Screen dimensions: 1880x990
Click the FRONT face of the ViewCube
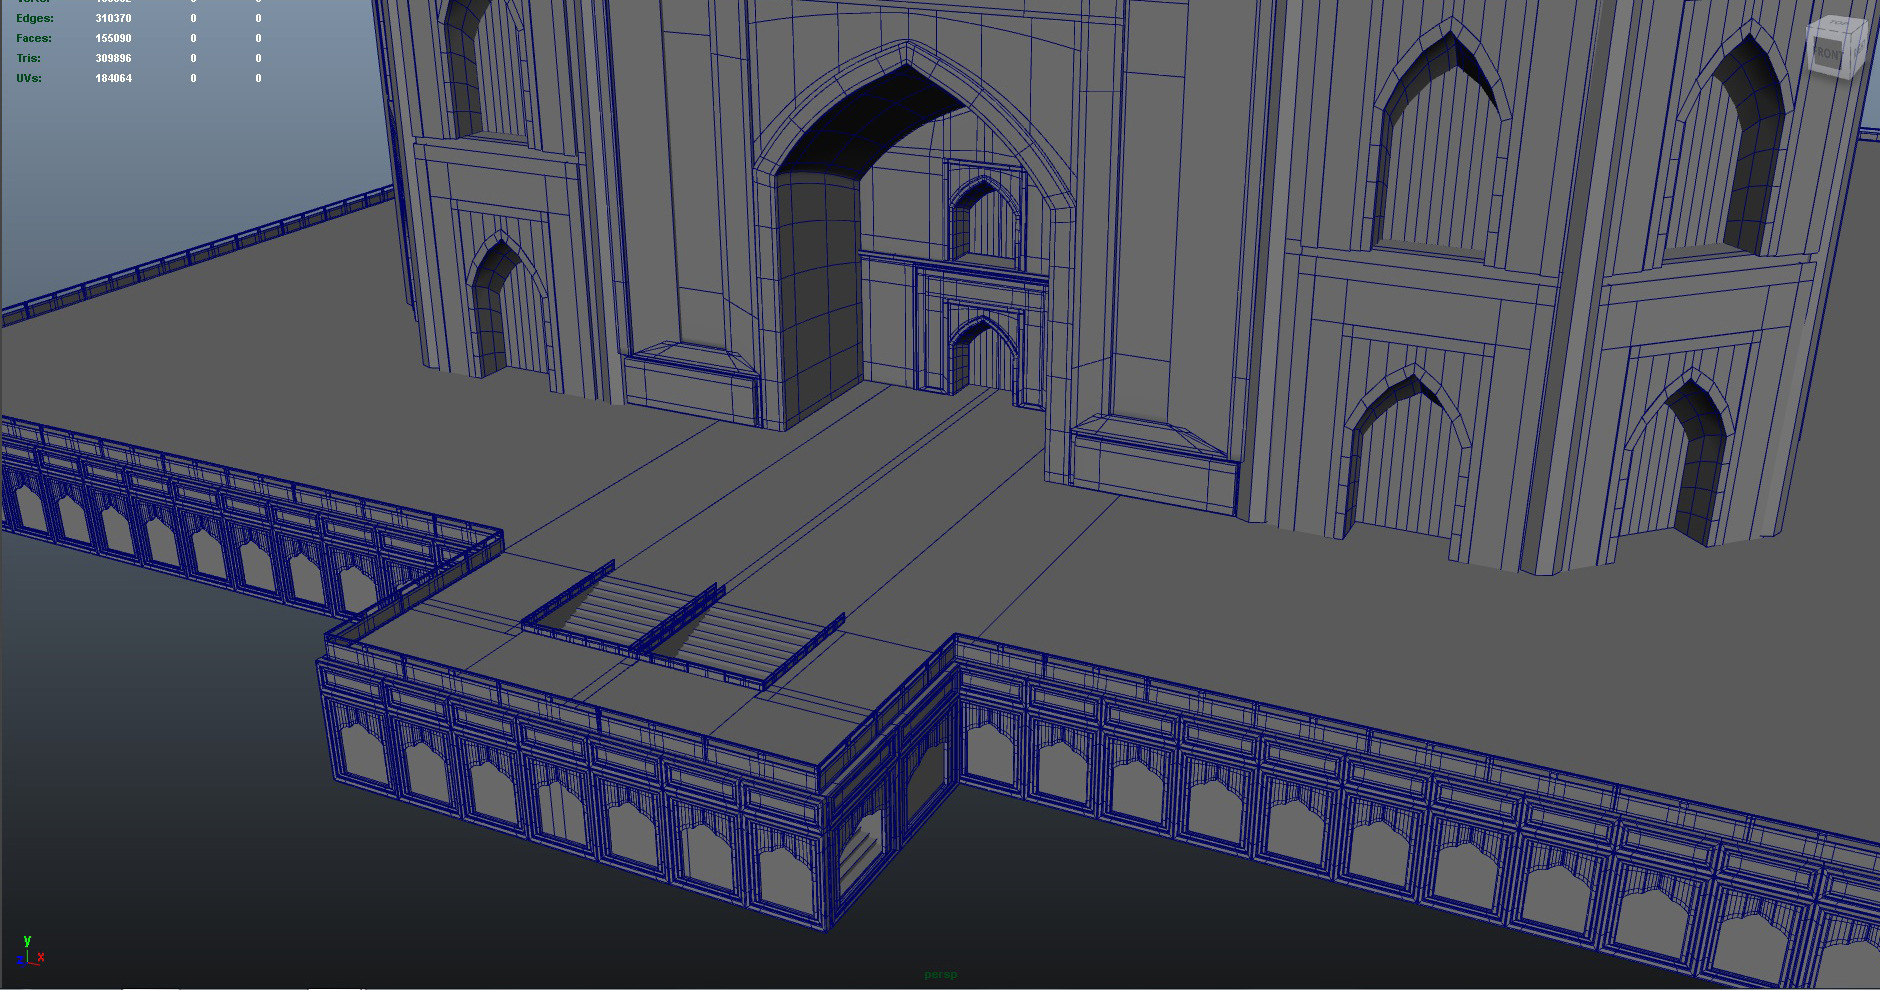(1828, 53)
